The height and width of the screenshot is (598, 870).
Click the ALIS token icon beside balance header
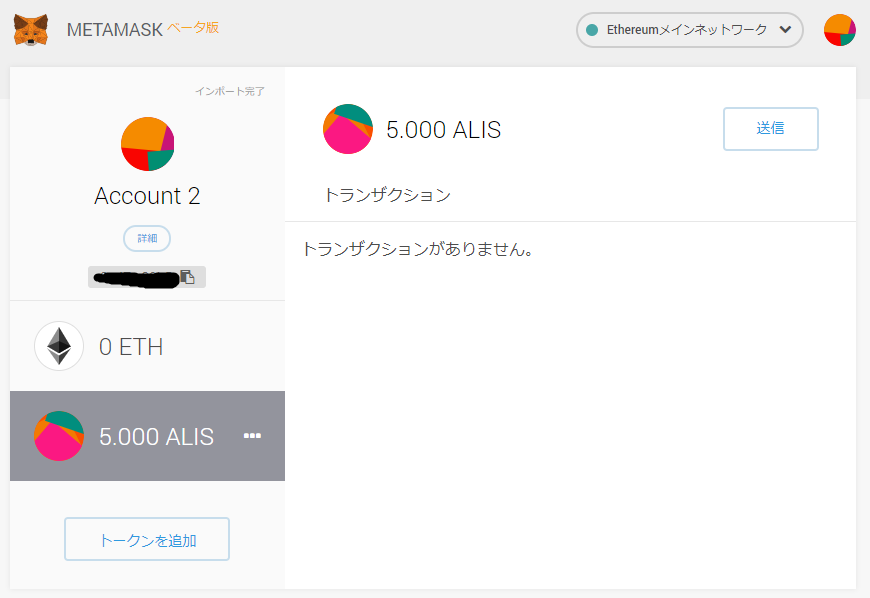(x=347, y=129)
